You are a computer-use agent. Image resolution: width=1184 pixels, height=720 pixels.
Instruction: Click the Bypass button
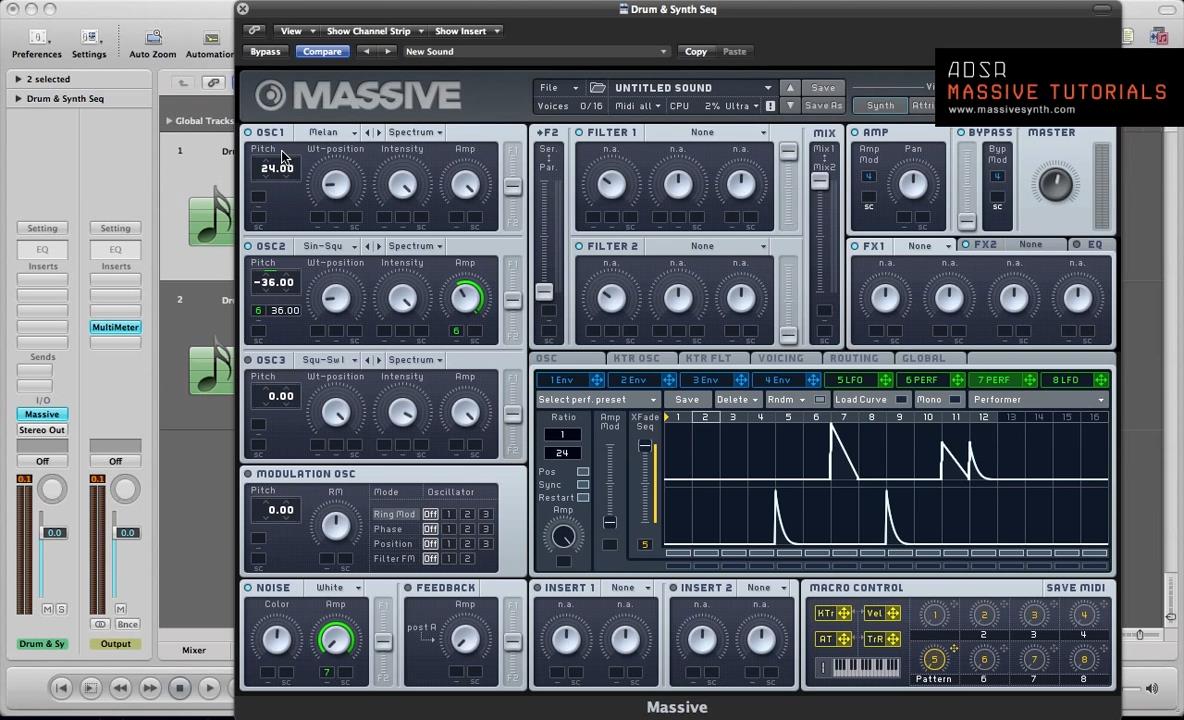(x=265, y=51)
